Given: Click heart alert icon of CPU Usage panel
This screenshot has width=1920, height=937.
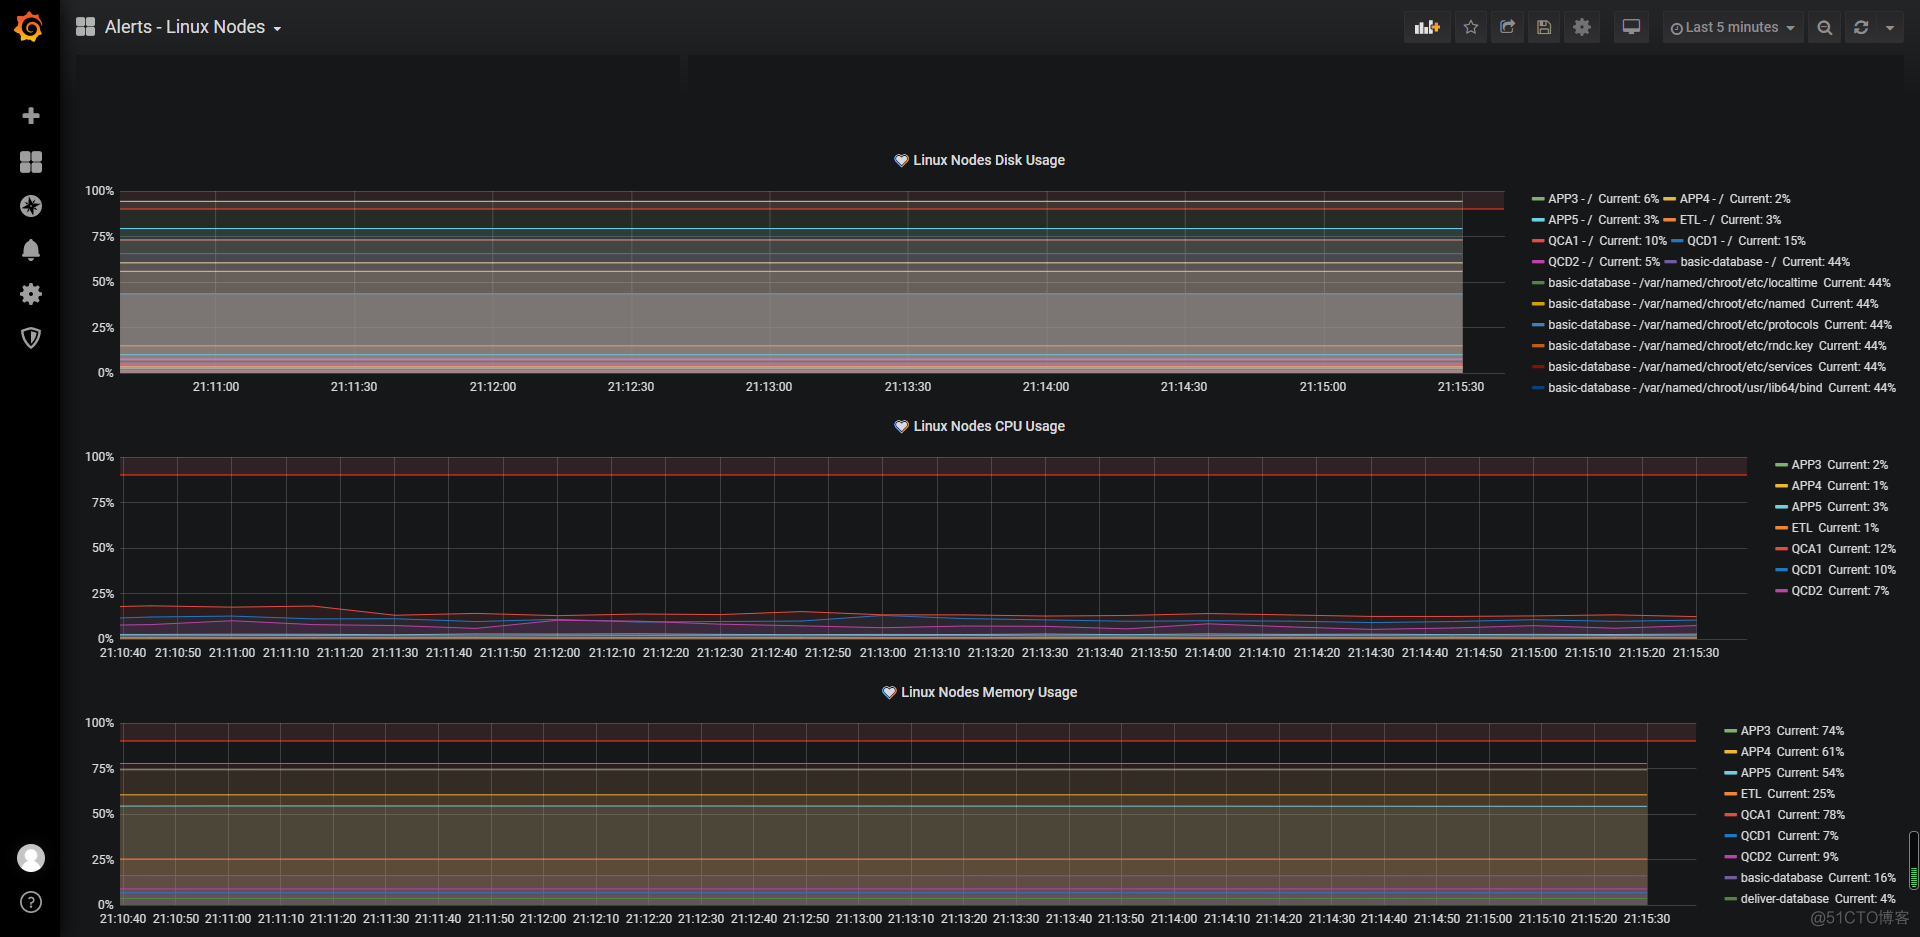Looking at the screenshot, I should [901, 426].
